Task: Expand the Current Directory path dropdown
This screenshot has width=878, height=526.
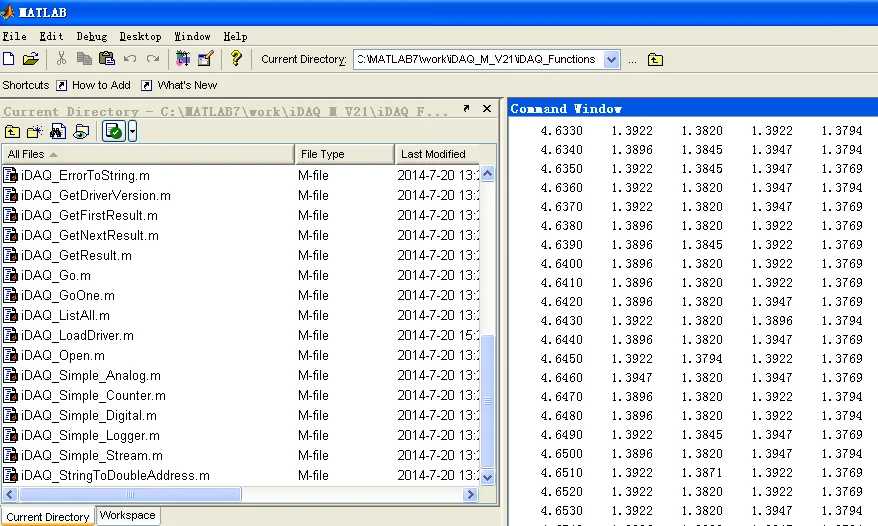Action: 611,59
